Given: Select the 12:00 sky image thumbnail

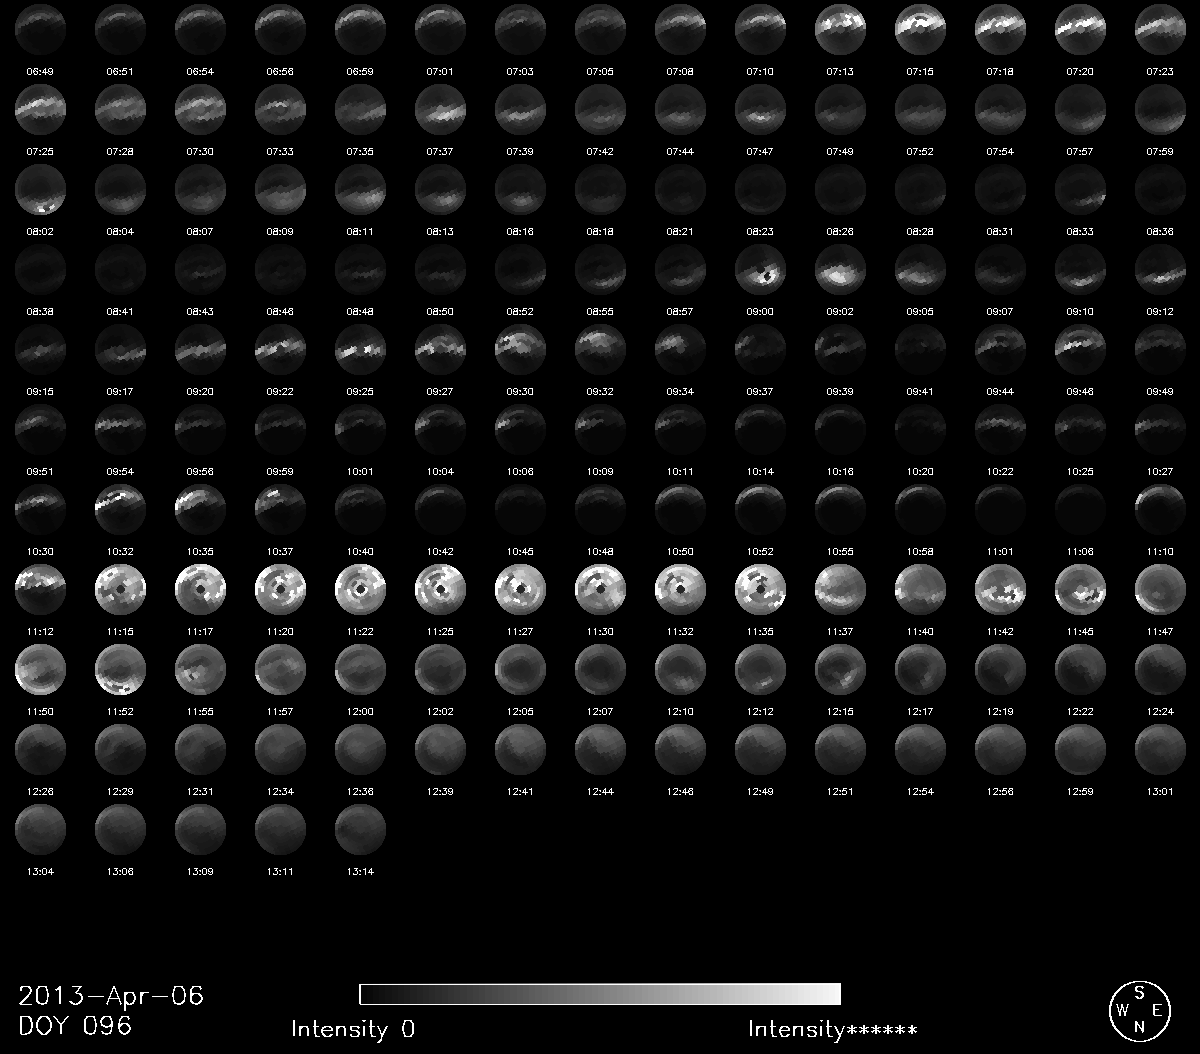Looking at the screenshot, I should [360, 668].
